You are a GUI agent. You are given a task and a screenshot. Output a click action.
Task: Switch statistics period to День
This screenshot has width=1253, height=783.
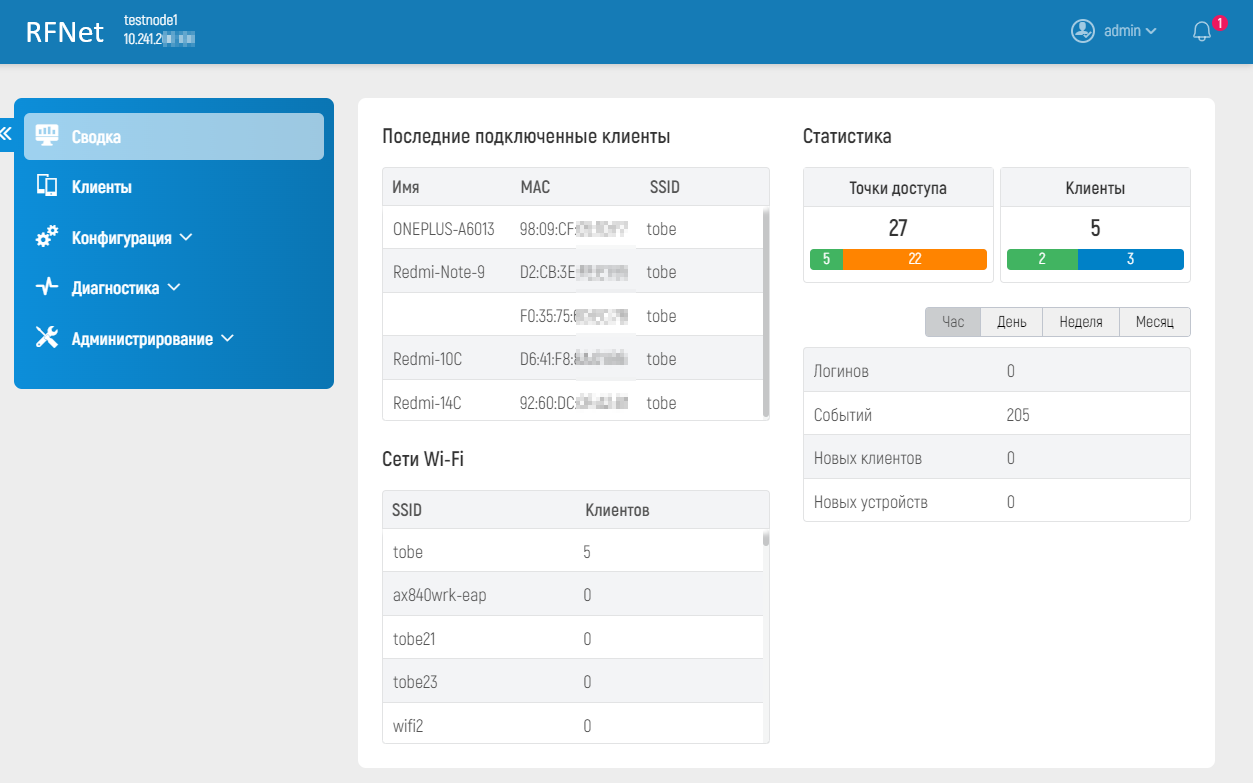tap(1011, 322)
